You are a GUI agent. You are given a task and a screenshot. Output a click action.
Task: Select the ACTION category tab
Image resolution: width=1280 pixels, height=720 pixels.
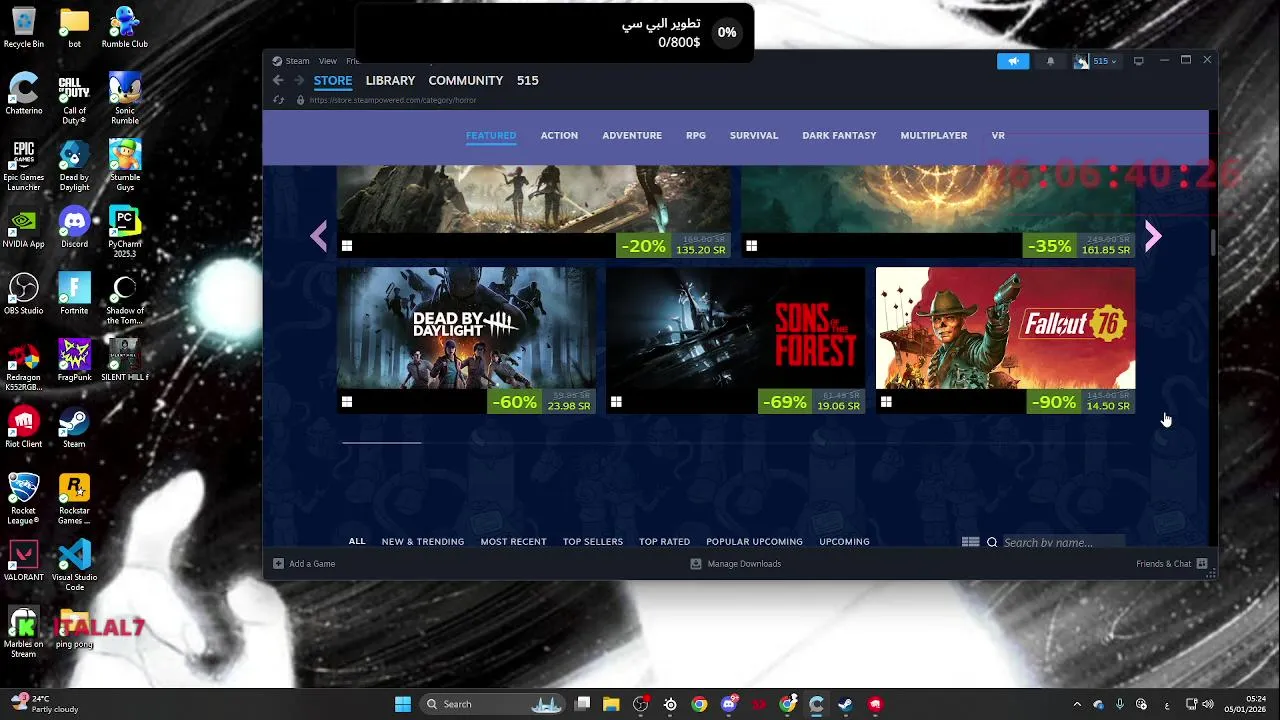click(x=559, y=135)
